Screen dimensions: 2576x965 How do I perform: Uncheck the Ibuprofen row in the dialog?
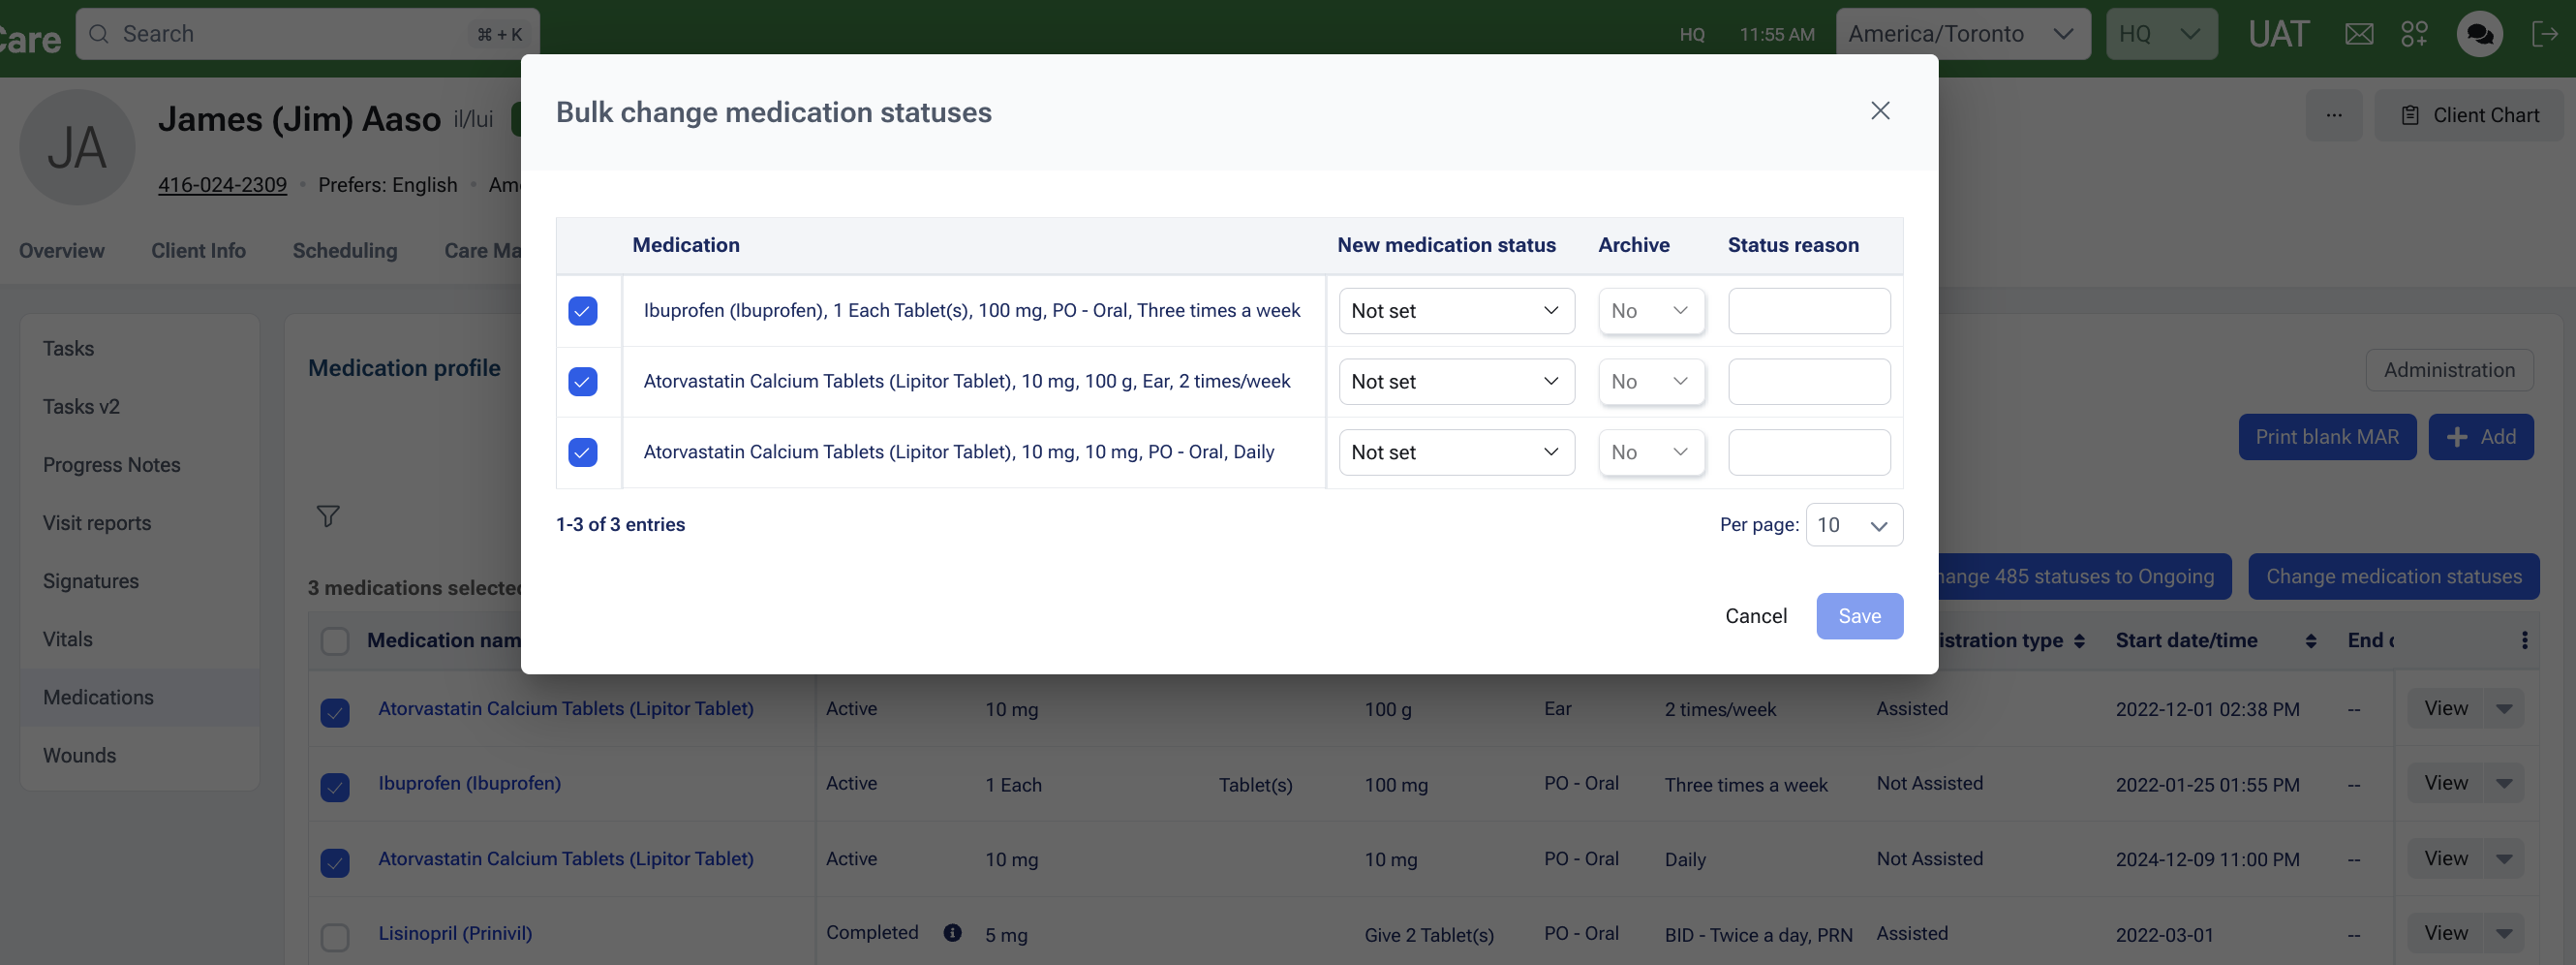[582, 311]
